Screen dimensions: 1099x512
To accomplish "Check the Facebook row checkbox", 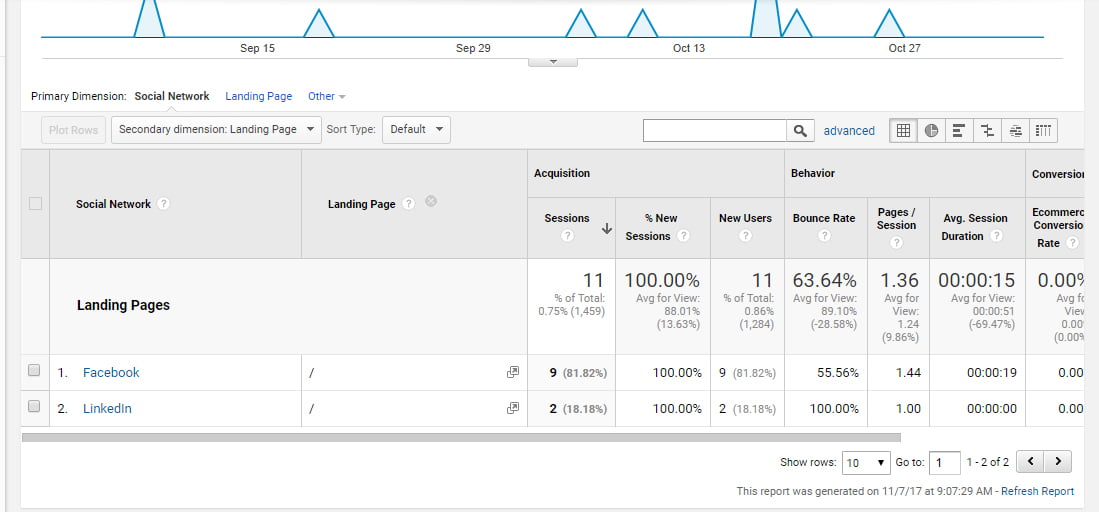I will (34, 371).
